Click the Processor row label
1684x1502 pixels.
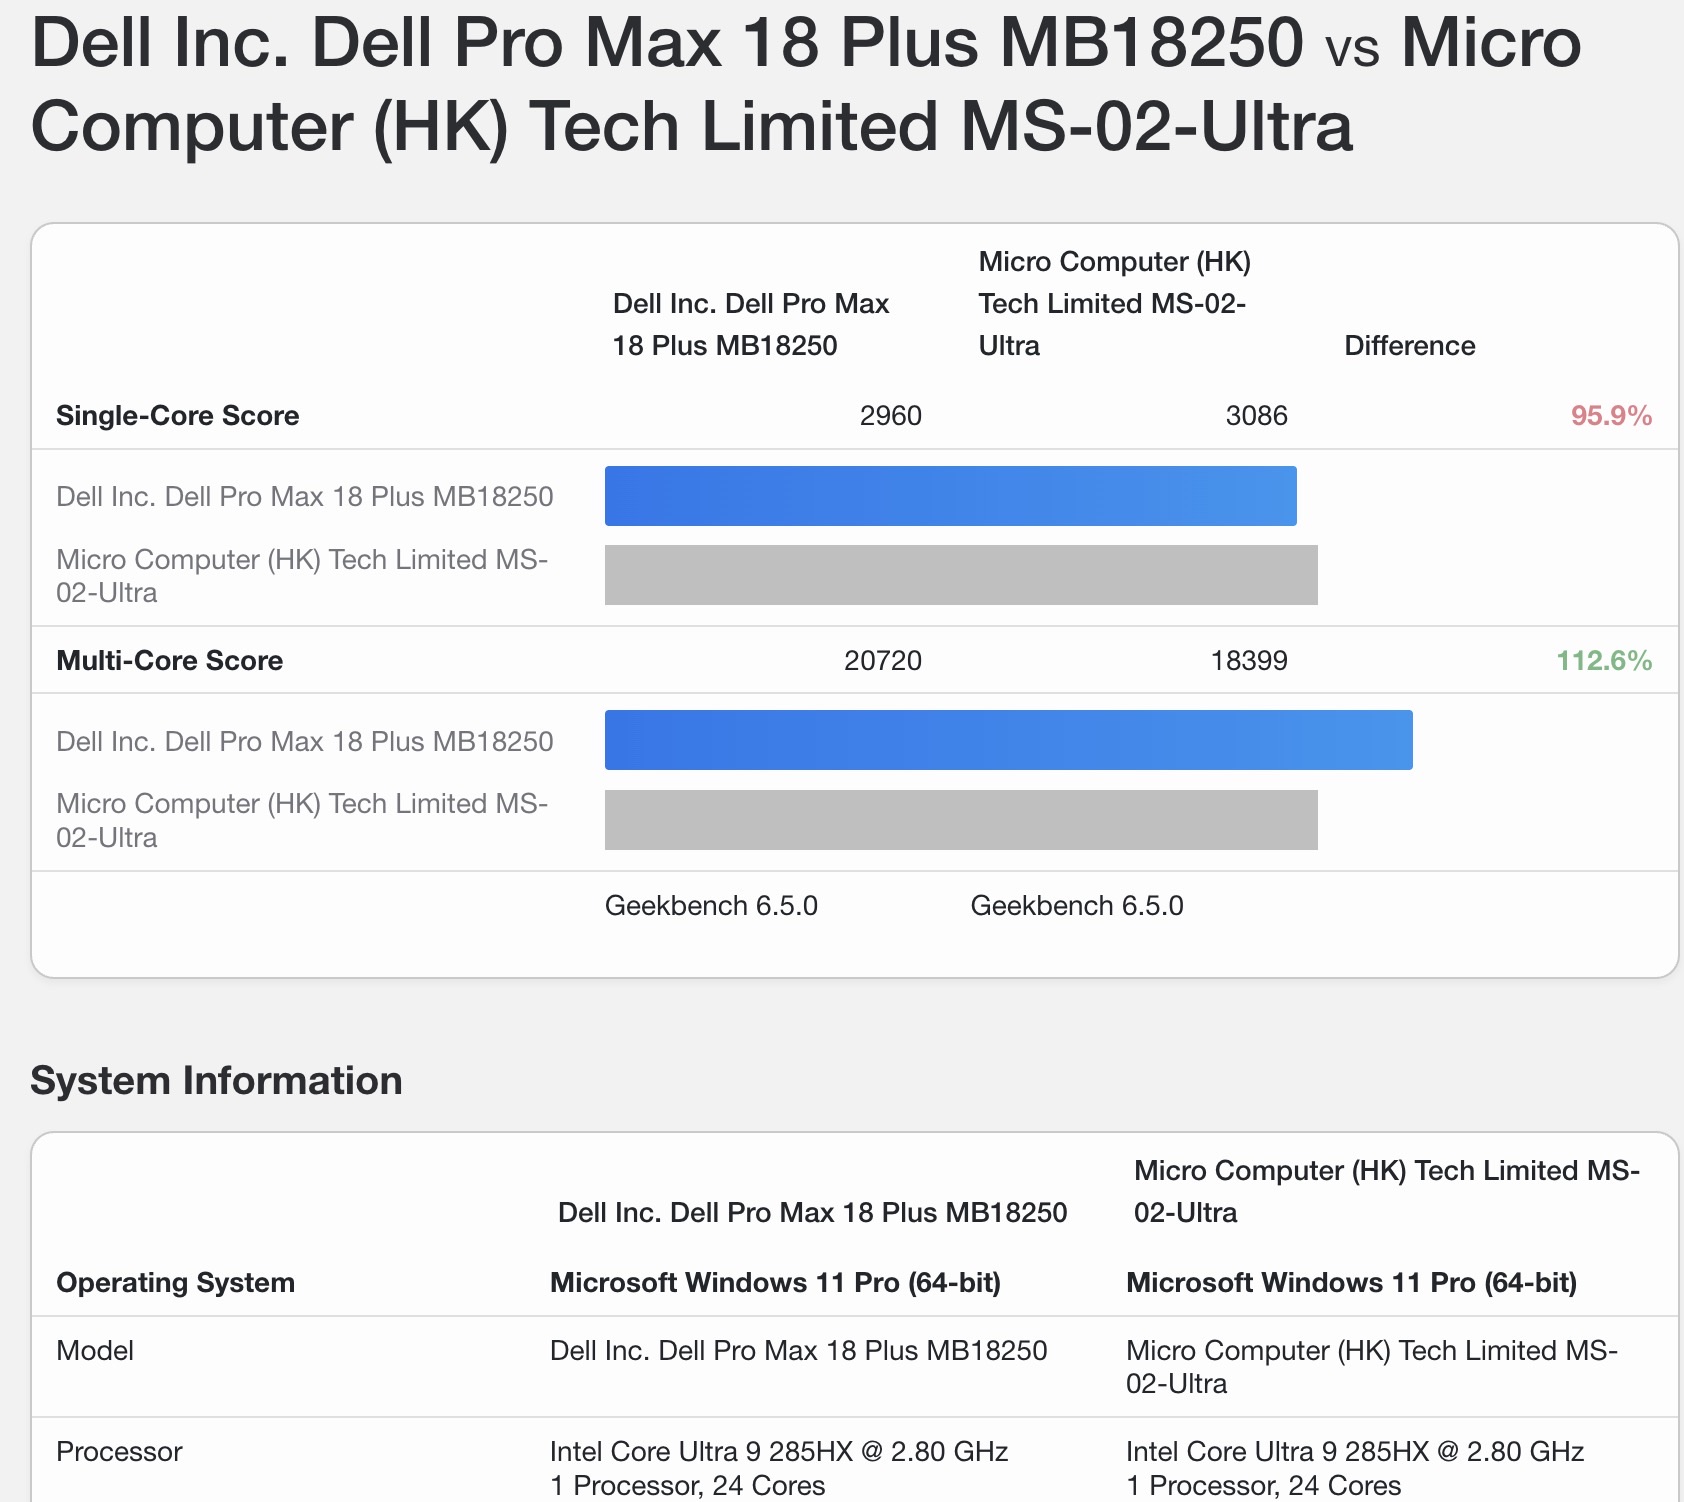click(119, 1452)
